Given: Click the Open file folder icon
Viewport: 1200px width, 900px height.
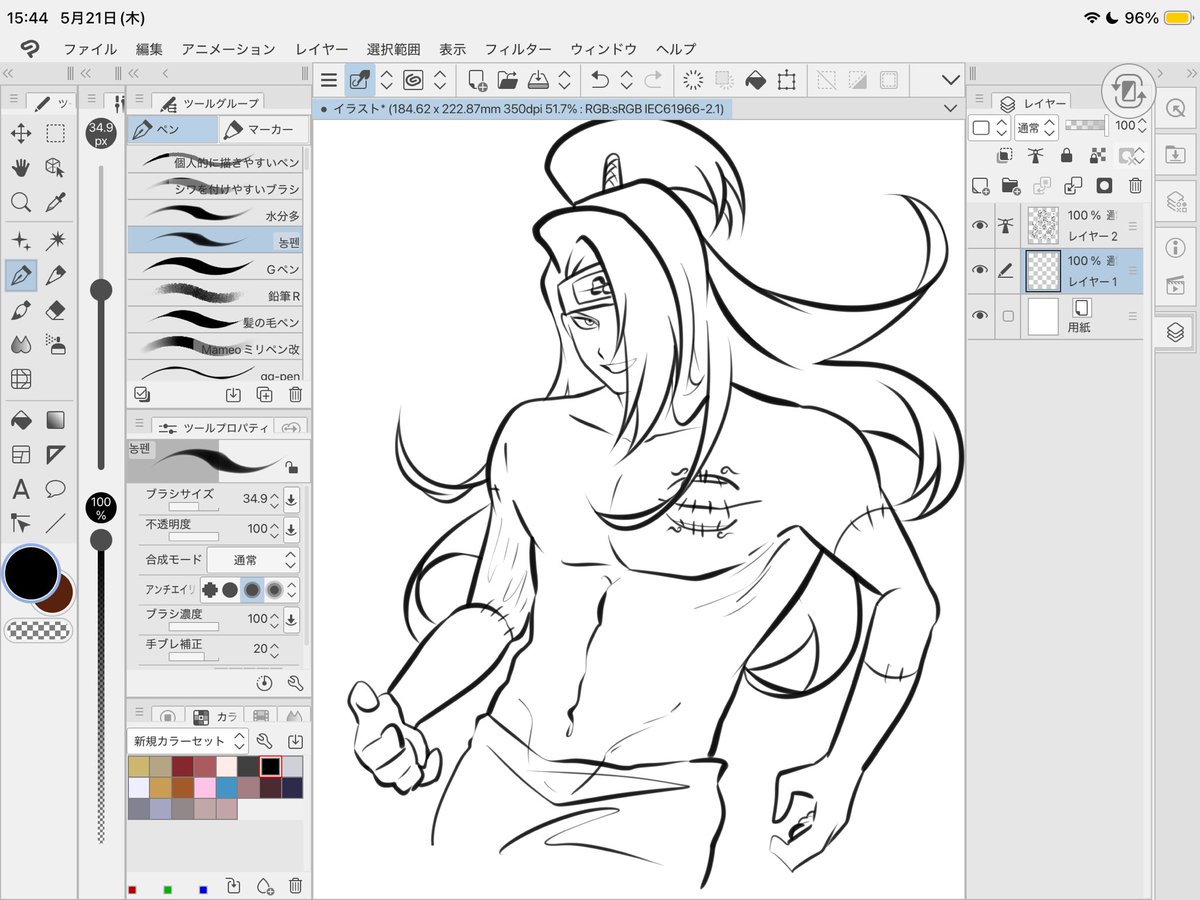Looking at the screenshot, I should pyautogui.click(x=508, y=80).
